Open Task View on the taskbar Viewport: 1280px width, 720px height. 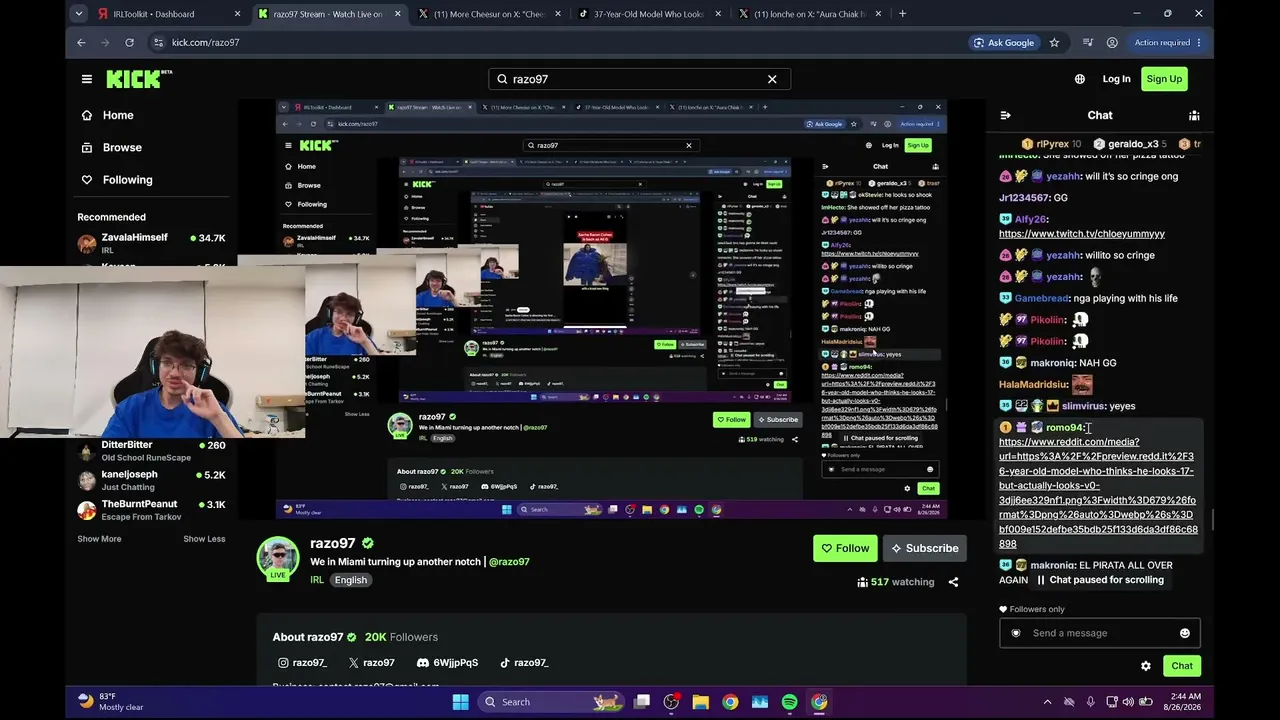coord(642,702)
